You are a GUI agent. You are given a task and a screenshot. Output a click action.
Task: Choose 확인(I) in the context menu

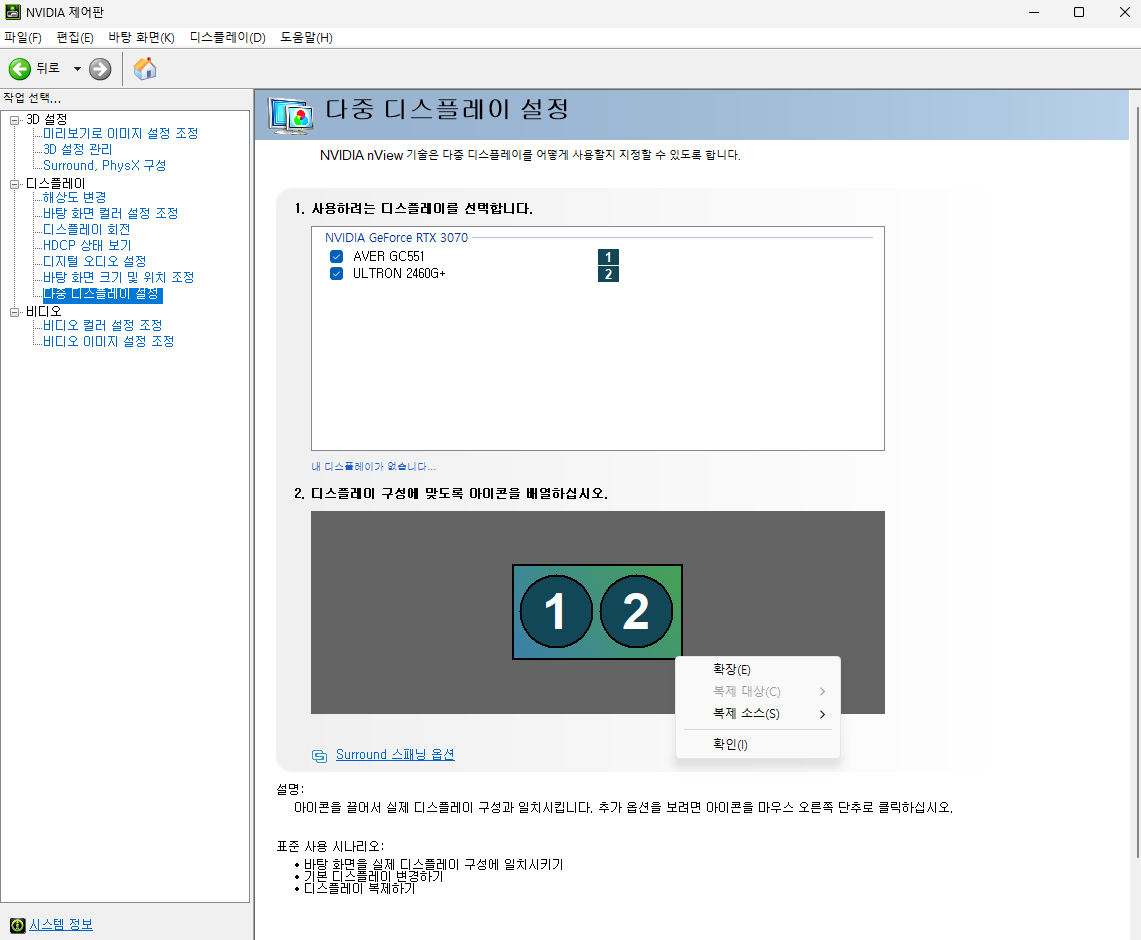[x=758, y=744]
